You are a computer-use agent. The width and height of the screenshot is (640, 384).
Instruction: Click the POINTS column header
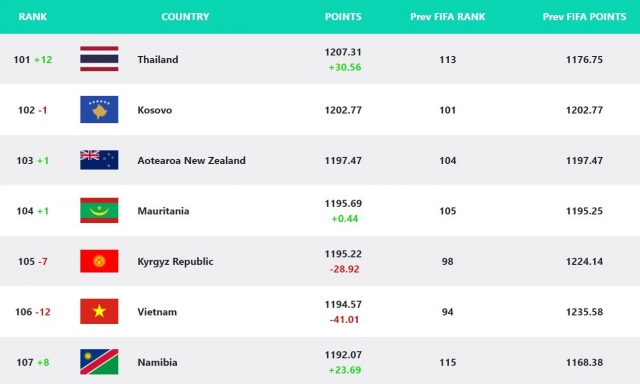[x=343, y=17]
